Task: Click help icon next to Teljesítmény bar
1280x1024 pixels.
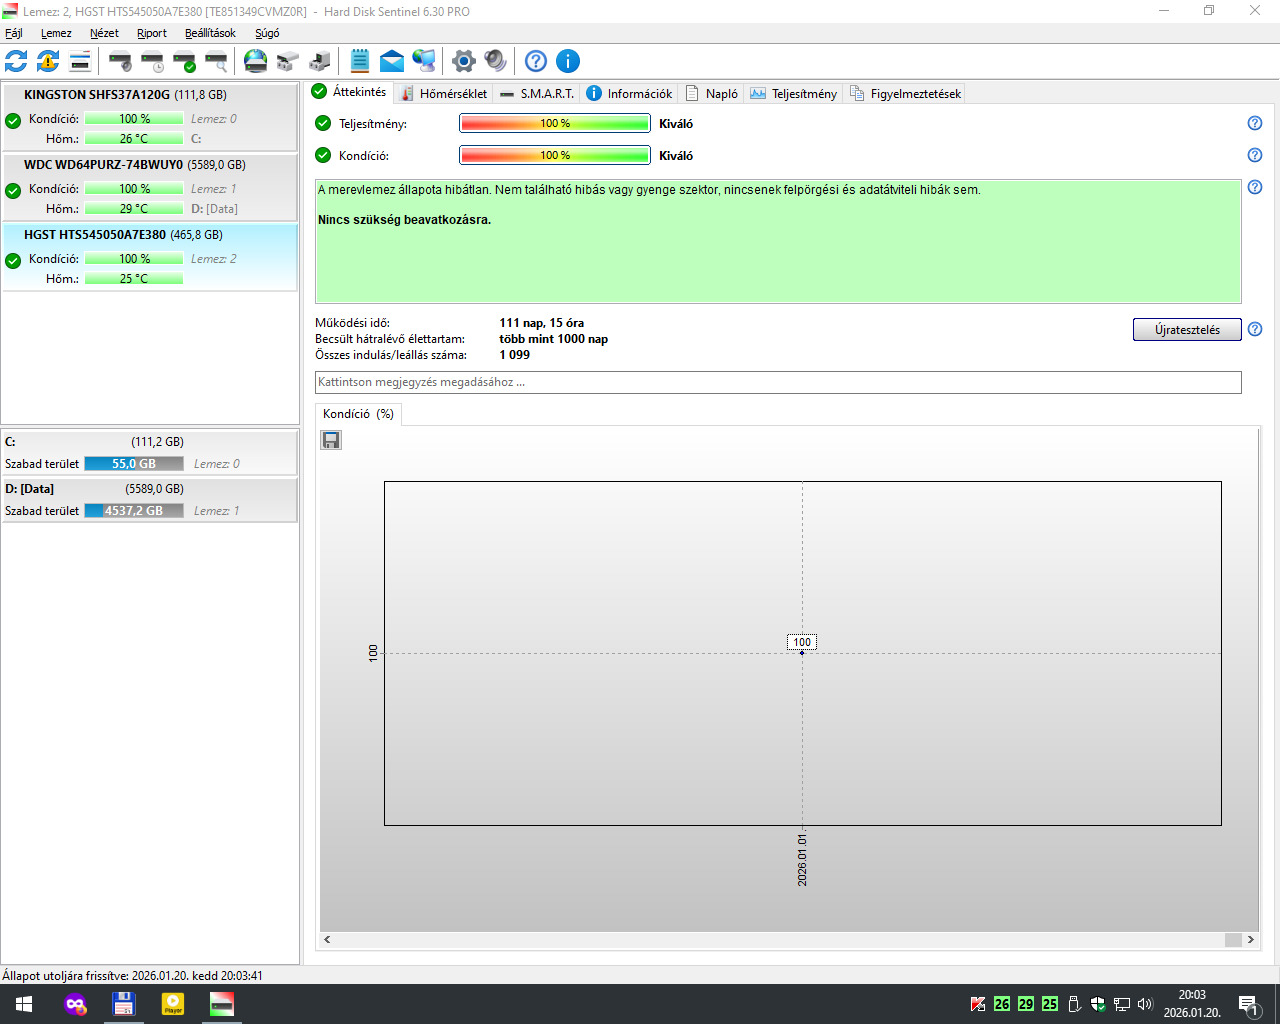Action: click(1255, 123)
